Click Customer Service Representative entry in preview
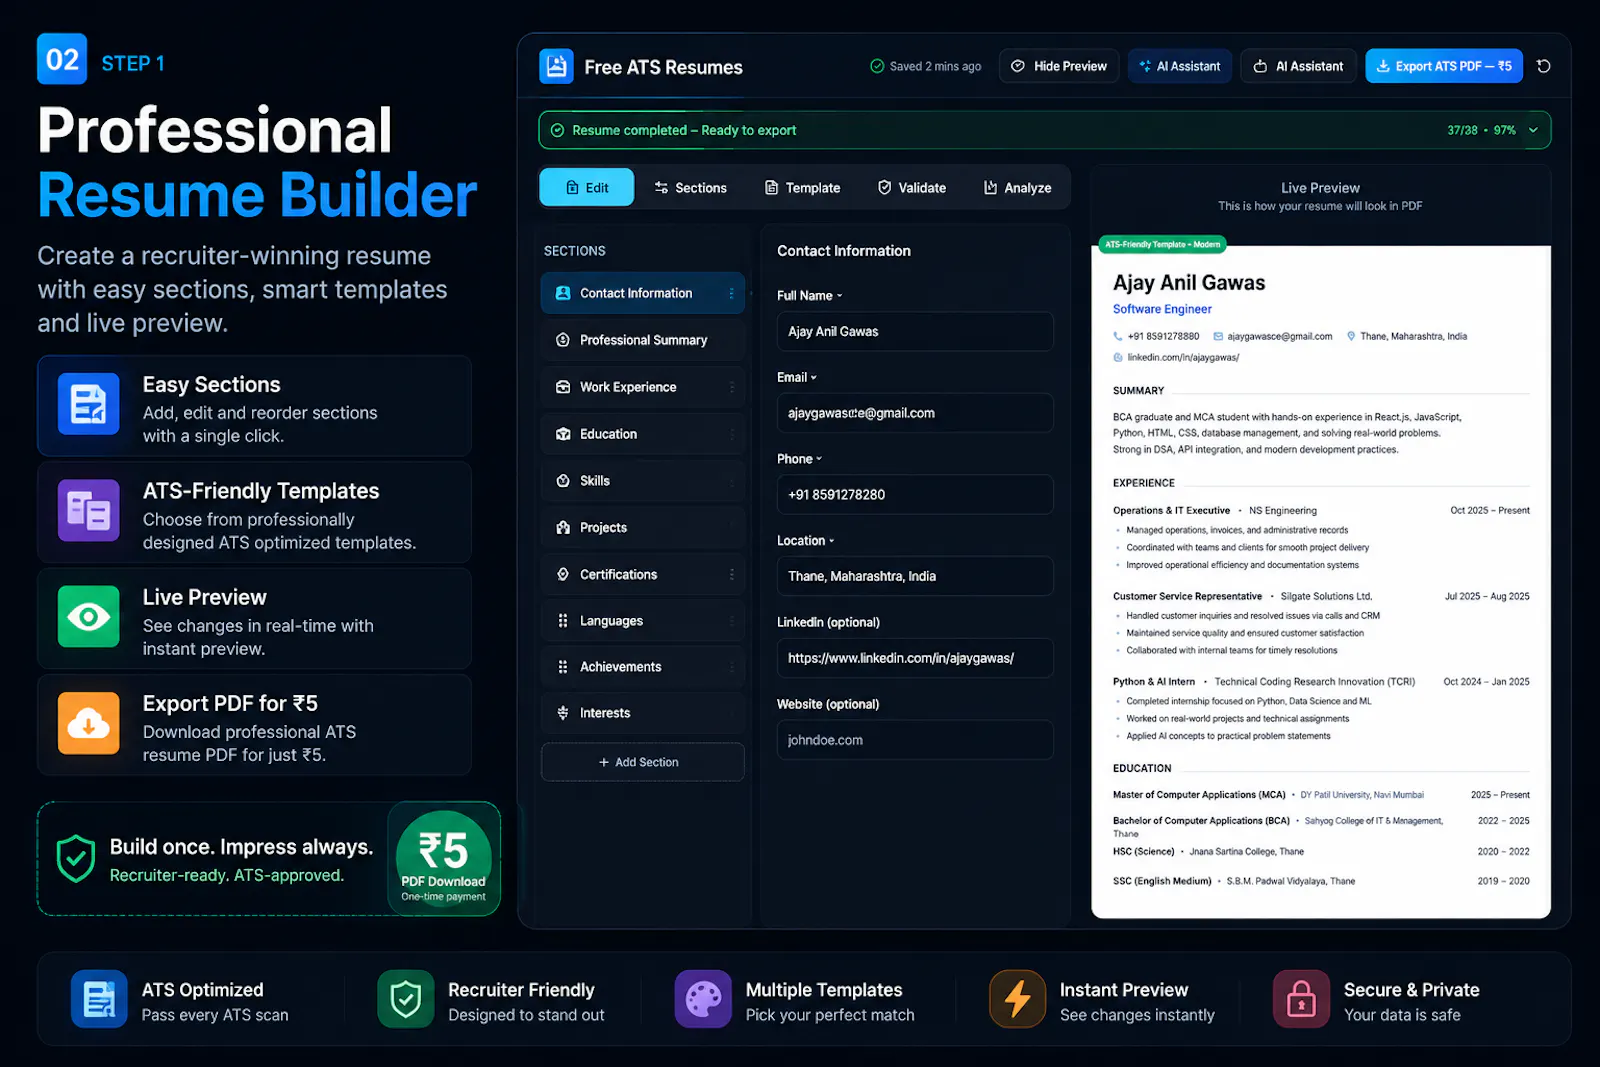Viewport: 1600px width, 1067px height. 1187,596
